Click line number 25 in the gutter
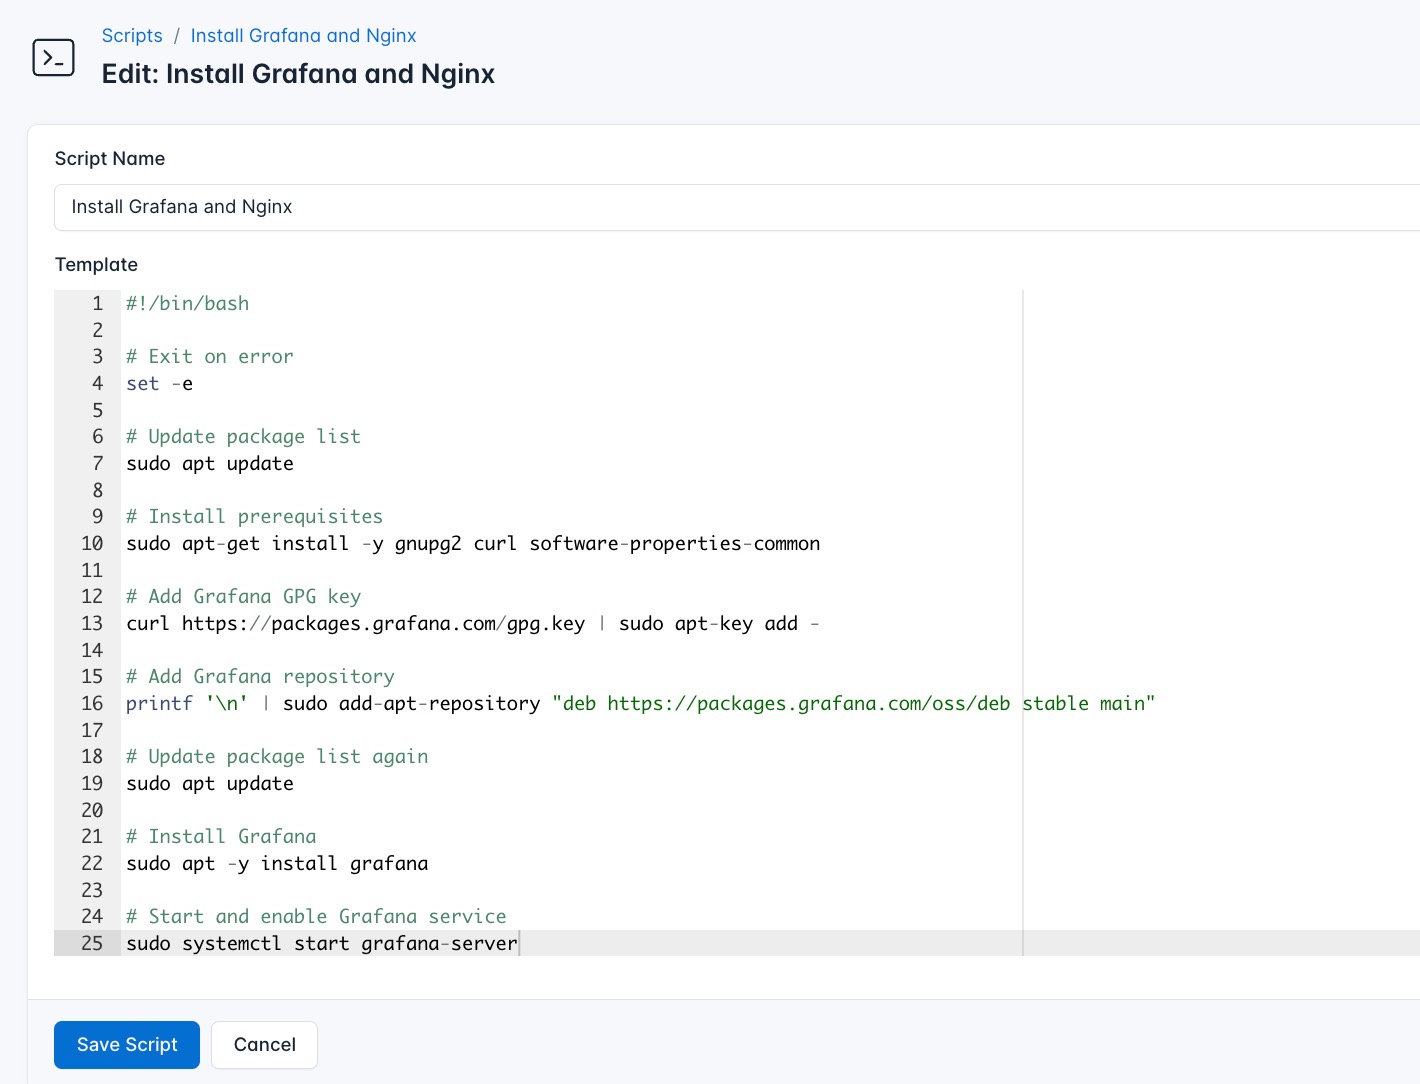The height and width of the screenshot is (1084, 1420). [x=91, y=943]
